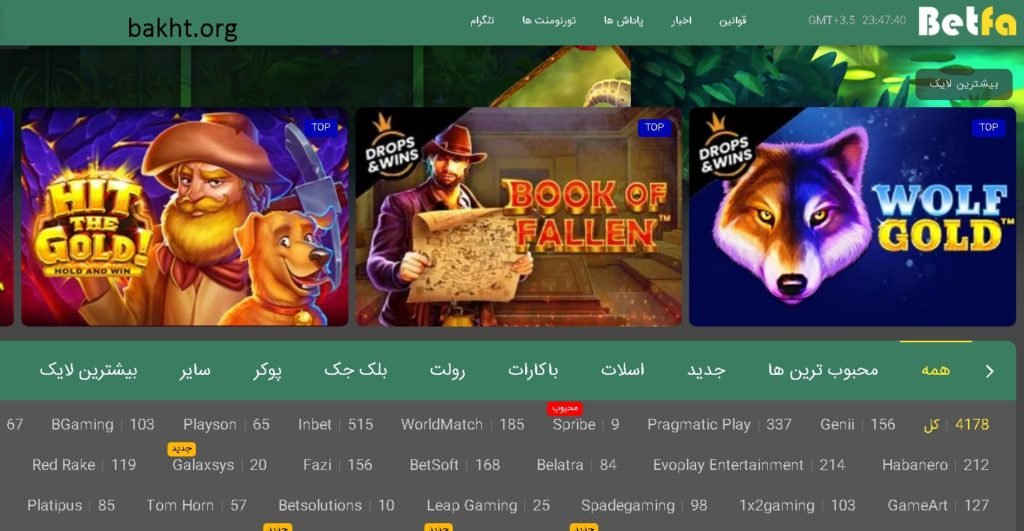The height and width of the screenshot is (531, 1024).
Task: Open the Book of Fallen game
Action: (x=519, y=217)
